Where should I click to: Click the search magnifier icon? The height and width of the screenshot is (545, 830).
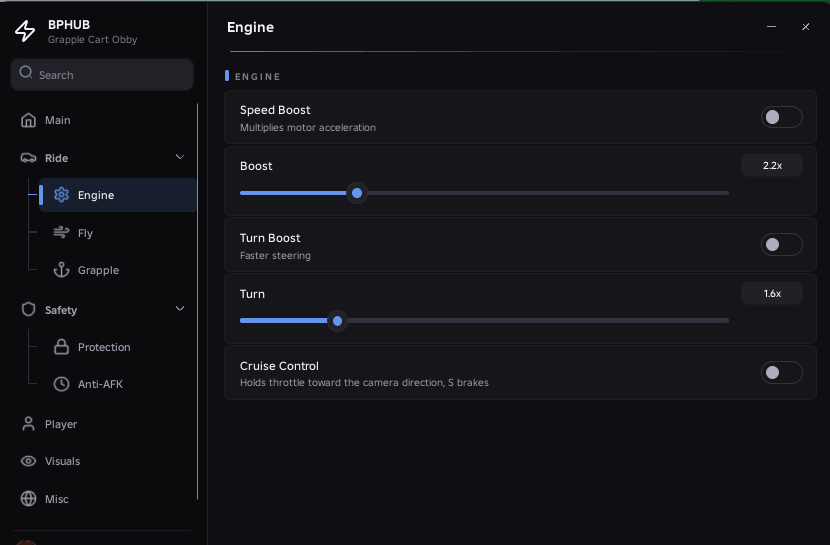click(26, 72)
